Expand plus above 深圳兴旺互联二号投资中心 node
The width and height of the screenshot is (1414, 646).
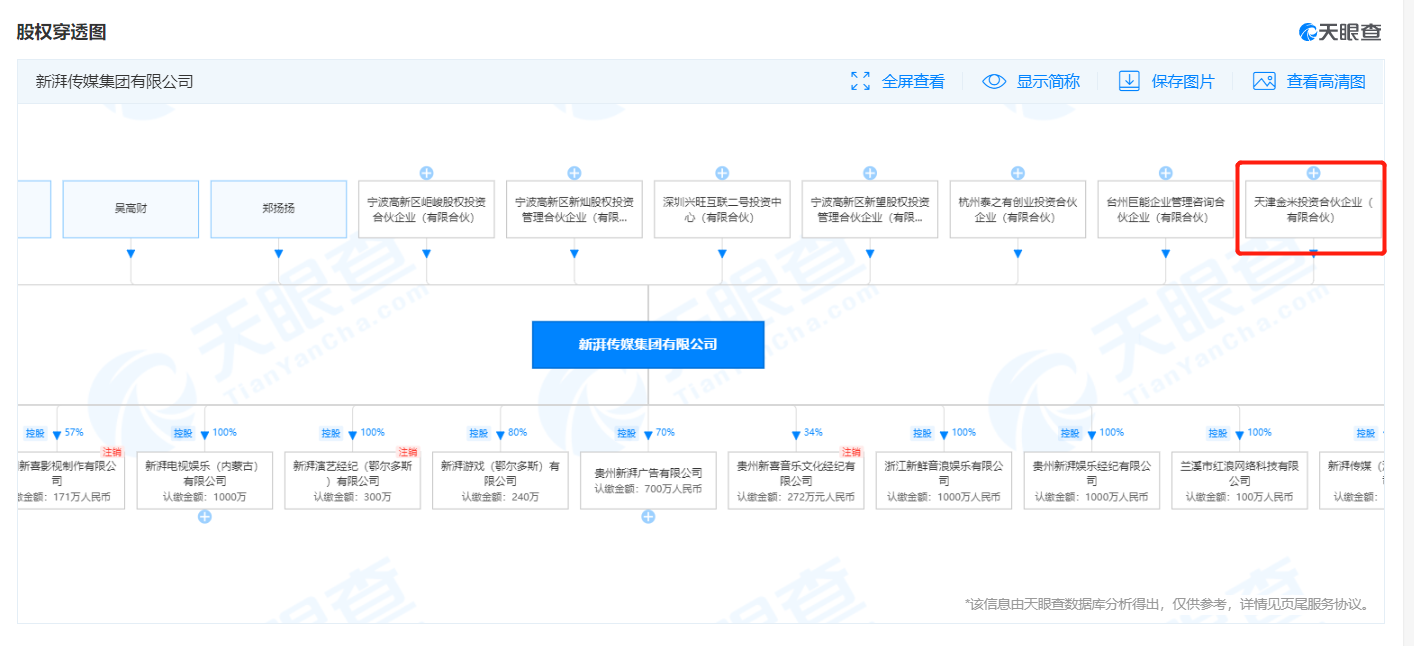point(722,173)
